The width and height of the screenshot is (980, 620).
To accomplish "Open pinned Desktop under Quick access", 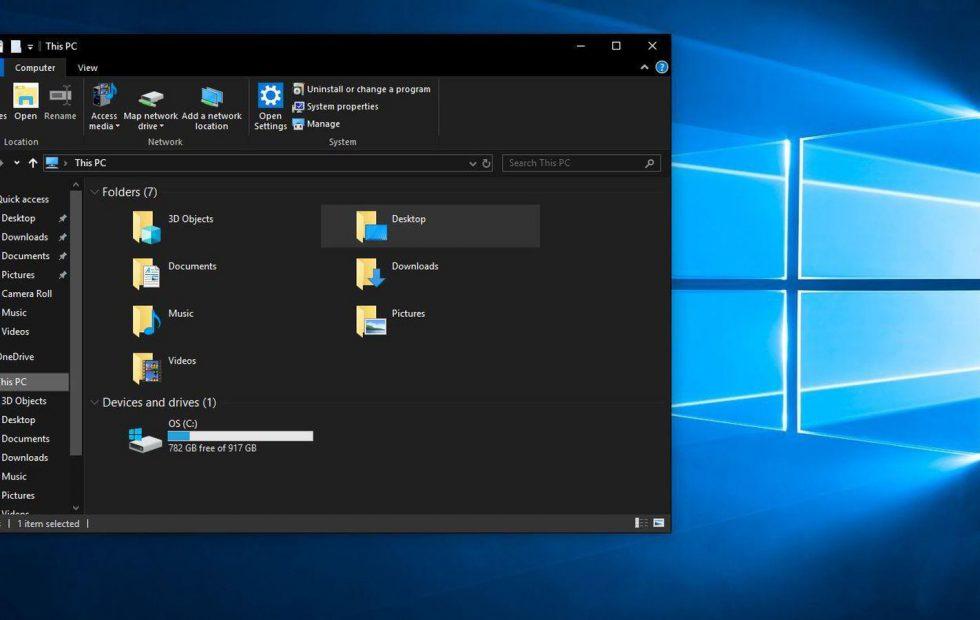I will [x=18, y=218].
